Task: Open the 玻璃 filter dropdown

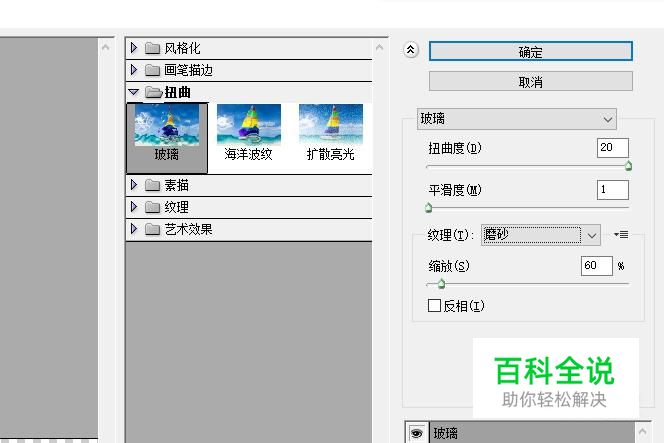Action: [517, 119]
